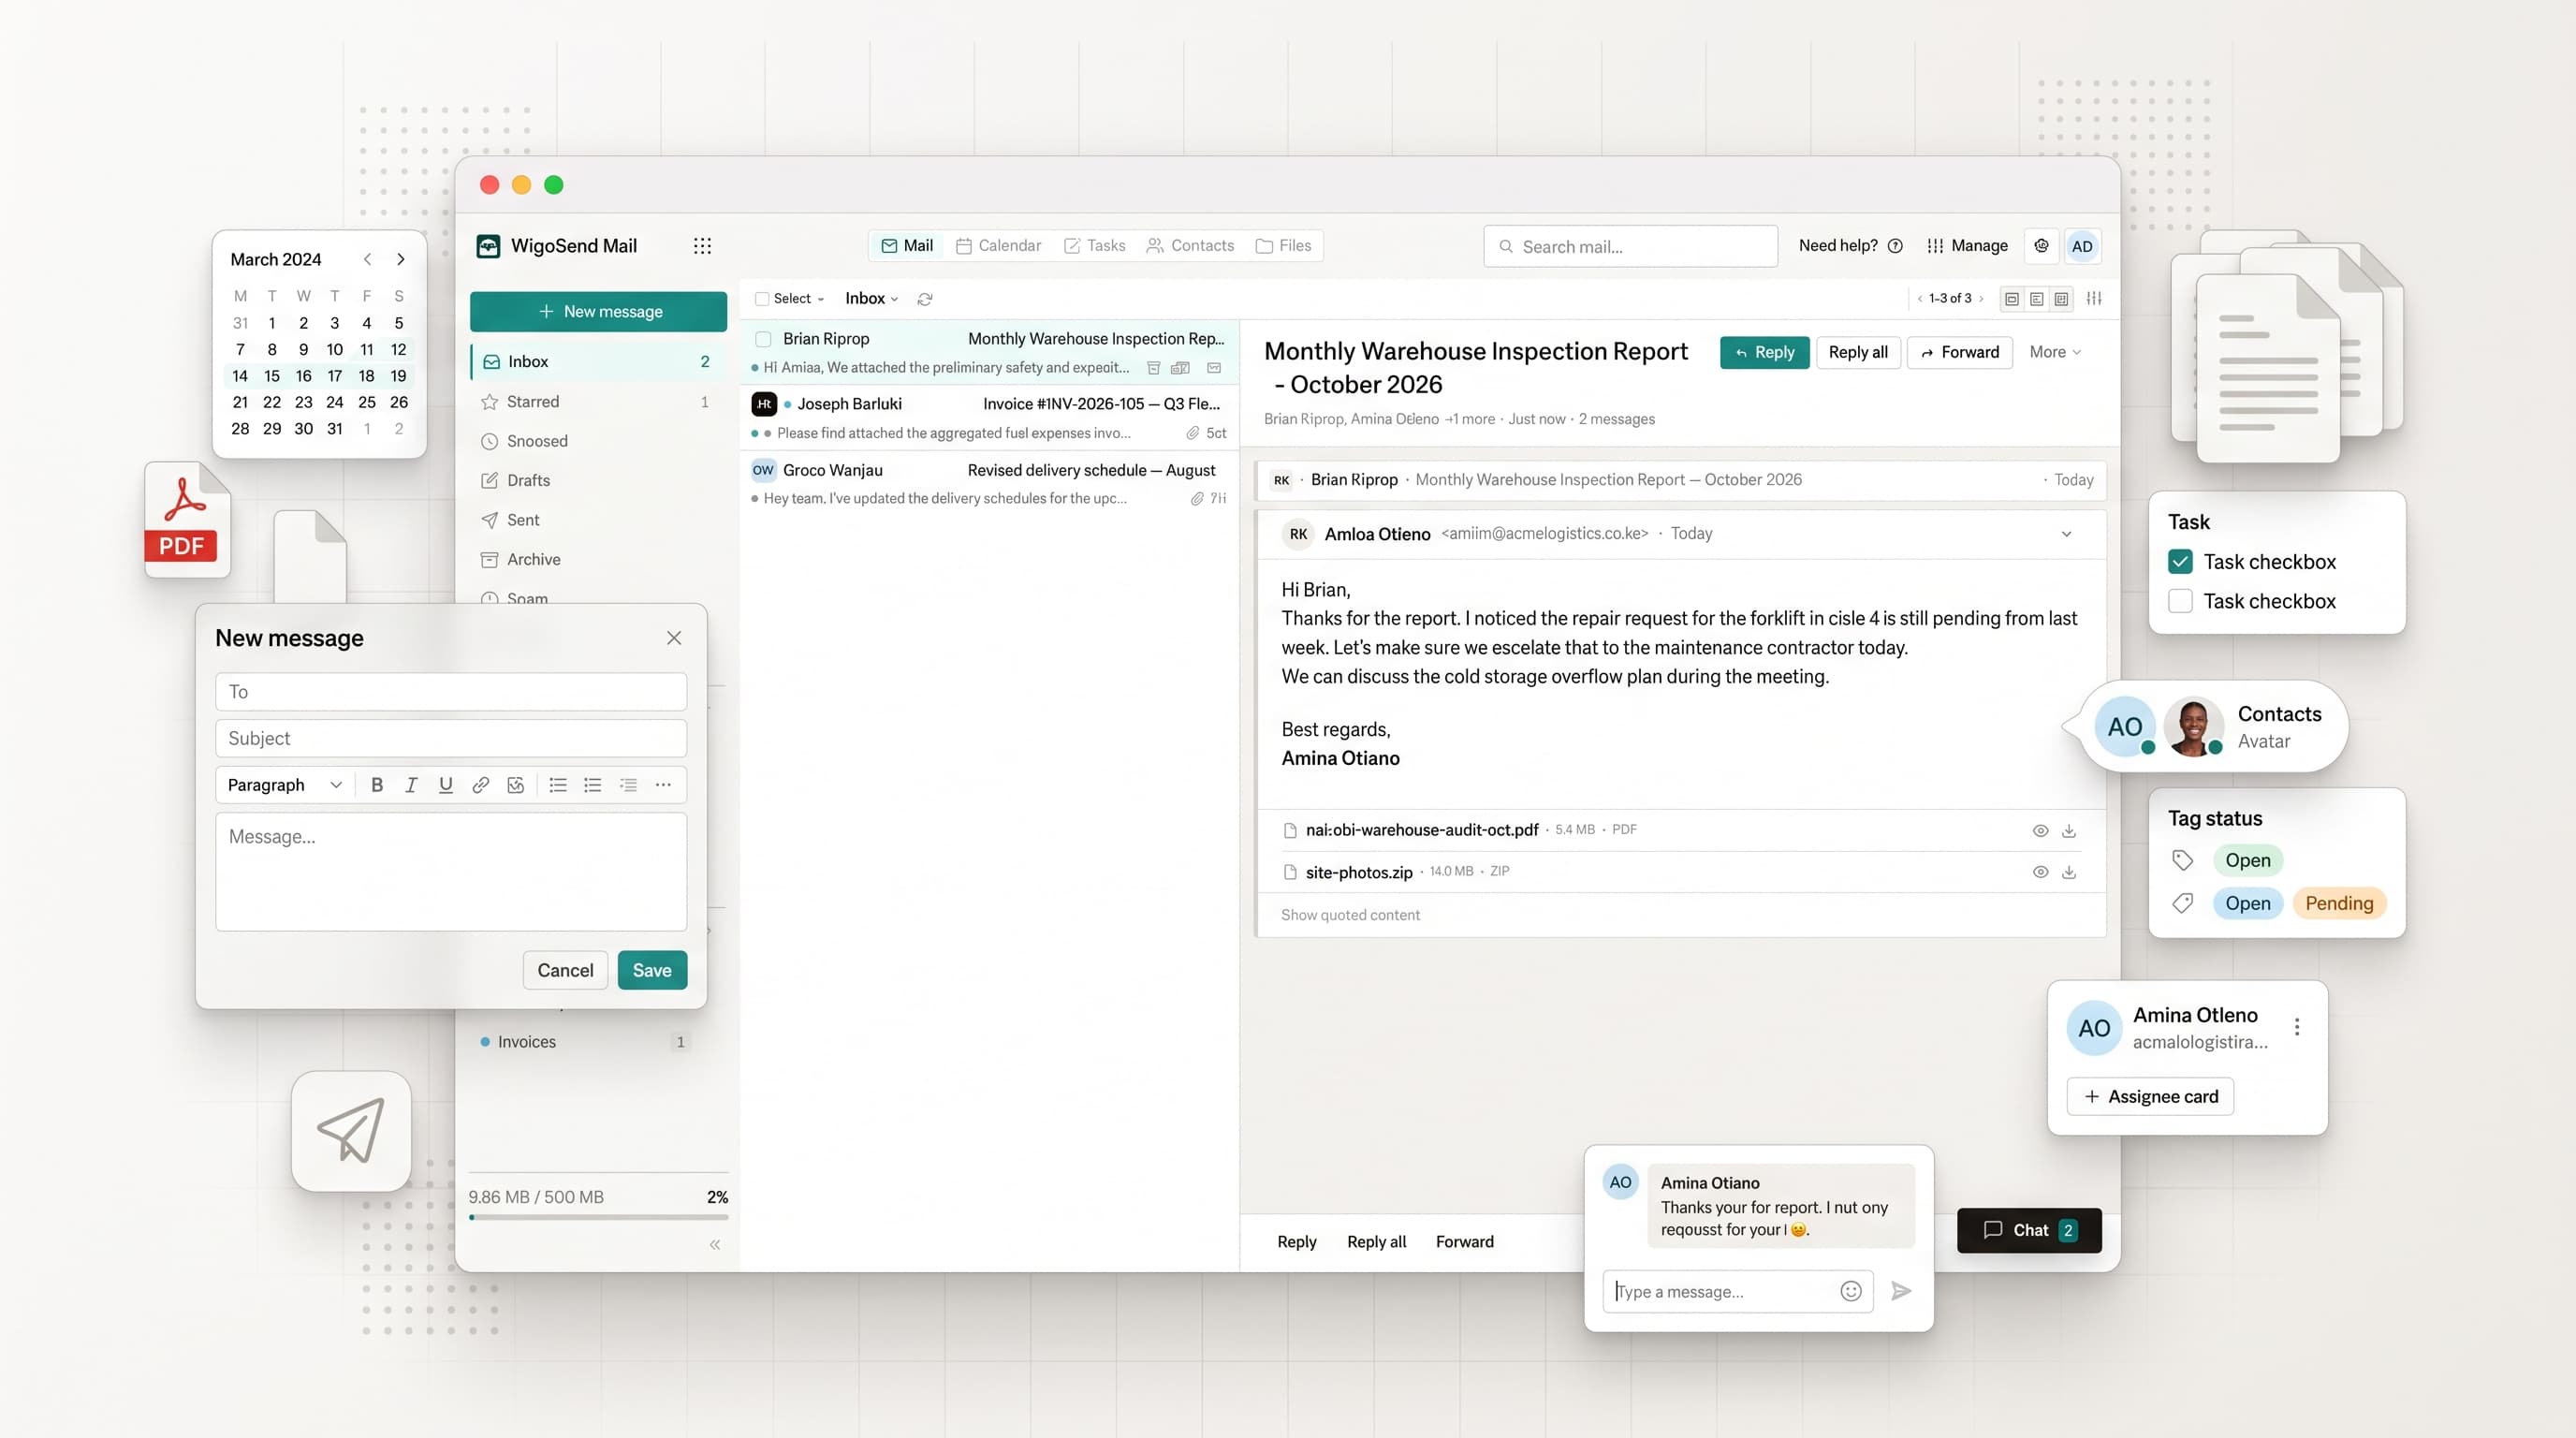Go to next page of 1-3 of 3
The width and height of the screenshot is (2576, 1438).
pos(1981,298)
